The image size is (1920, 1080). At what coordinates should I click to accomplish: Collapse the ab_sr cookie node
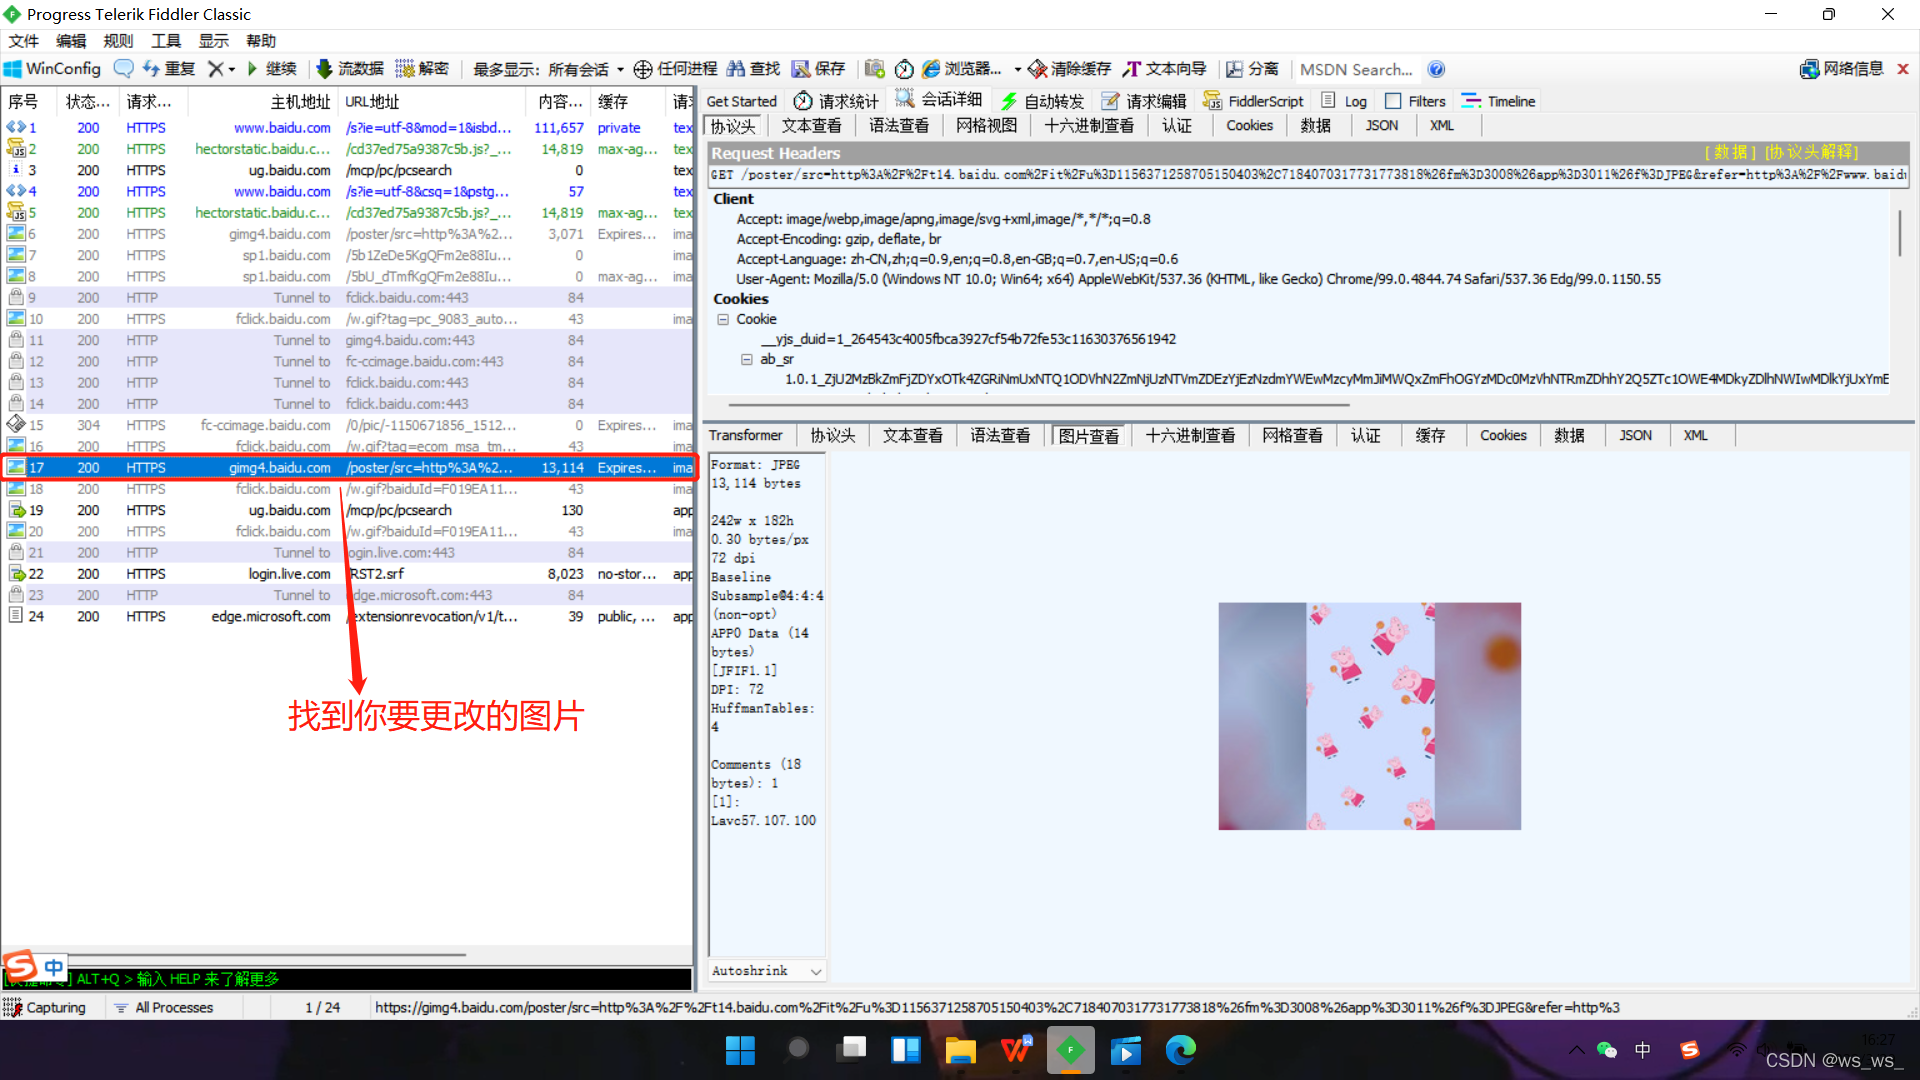pos(746,360)
